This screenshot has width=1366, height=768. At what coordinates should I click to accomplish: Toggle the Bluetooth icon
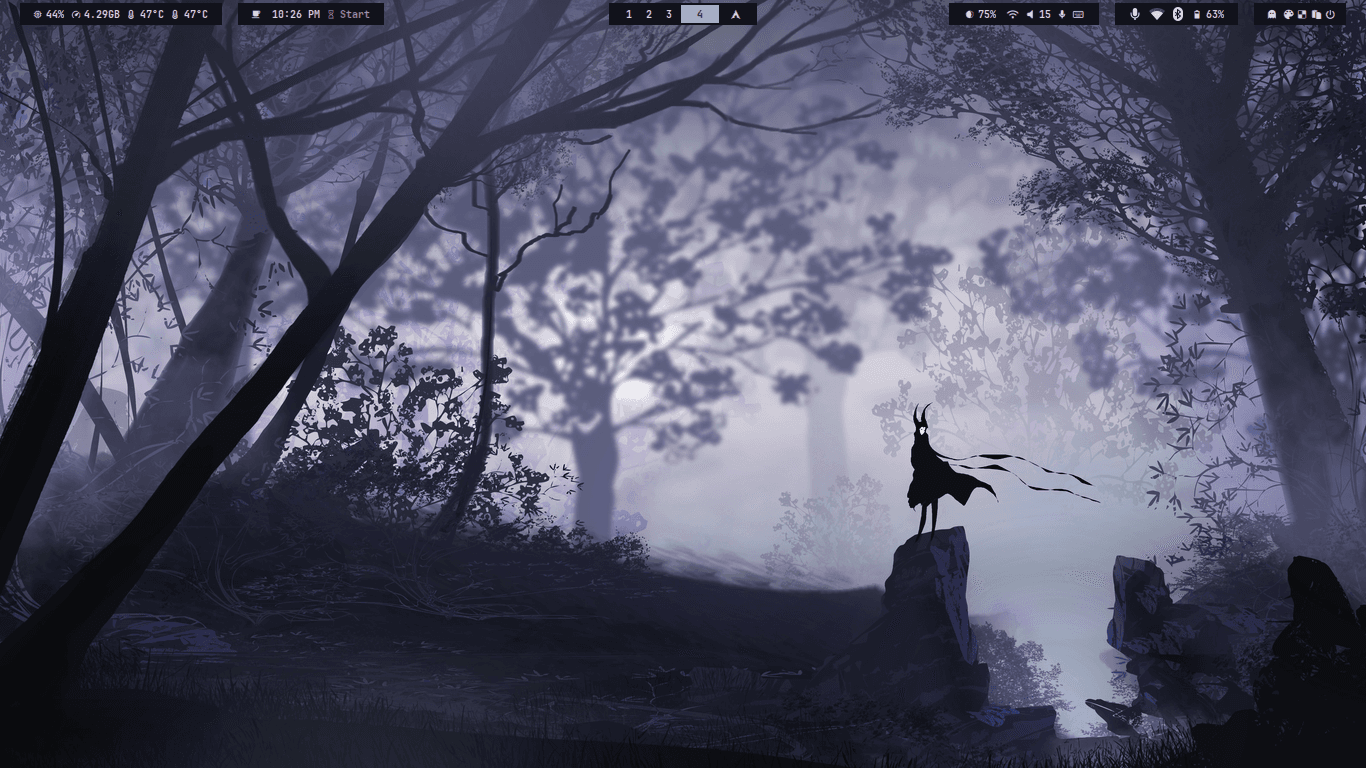click(x=1178, y=14)
